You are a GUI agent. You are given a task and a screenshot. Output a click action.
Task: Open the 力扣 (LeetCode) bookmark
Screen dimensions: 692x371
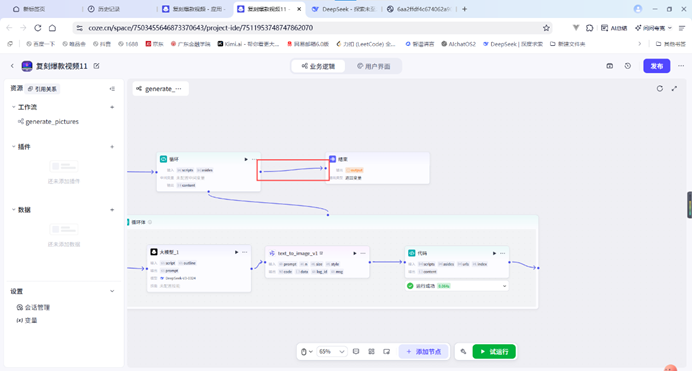[x=366, y=44]
